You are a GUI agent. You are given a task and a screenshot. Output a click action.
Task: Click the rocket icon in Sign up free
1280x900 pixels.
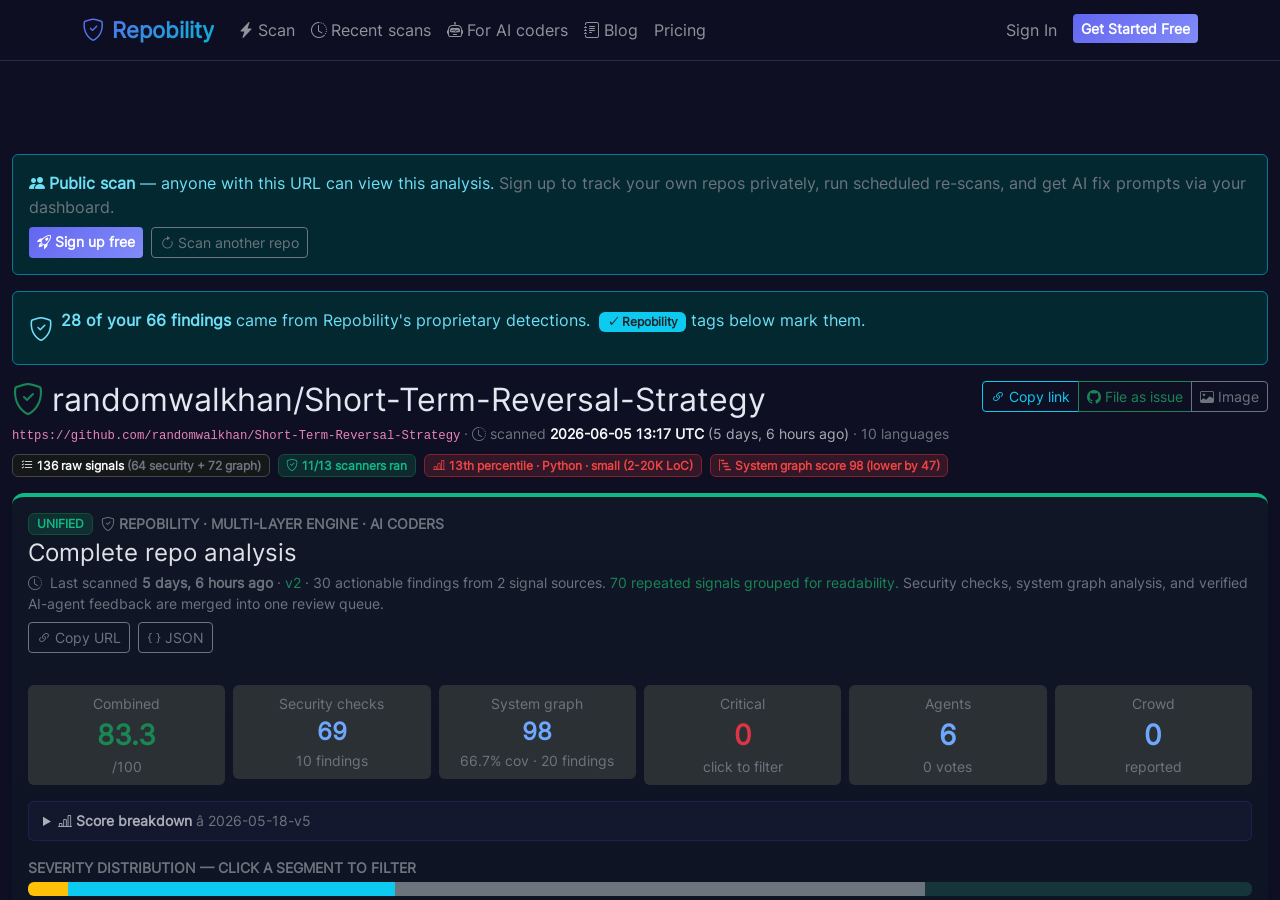tap(44, 242)
